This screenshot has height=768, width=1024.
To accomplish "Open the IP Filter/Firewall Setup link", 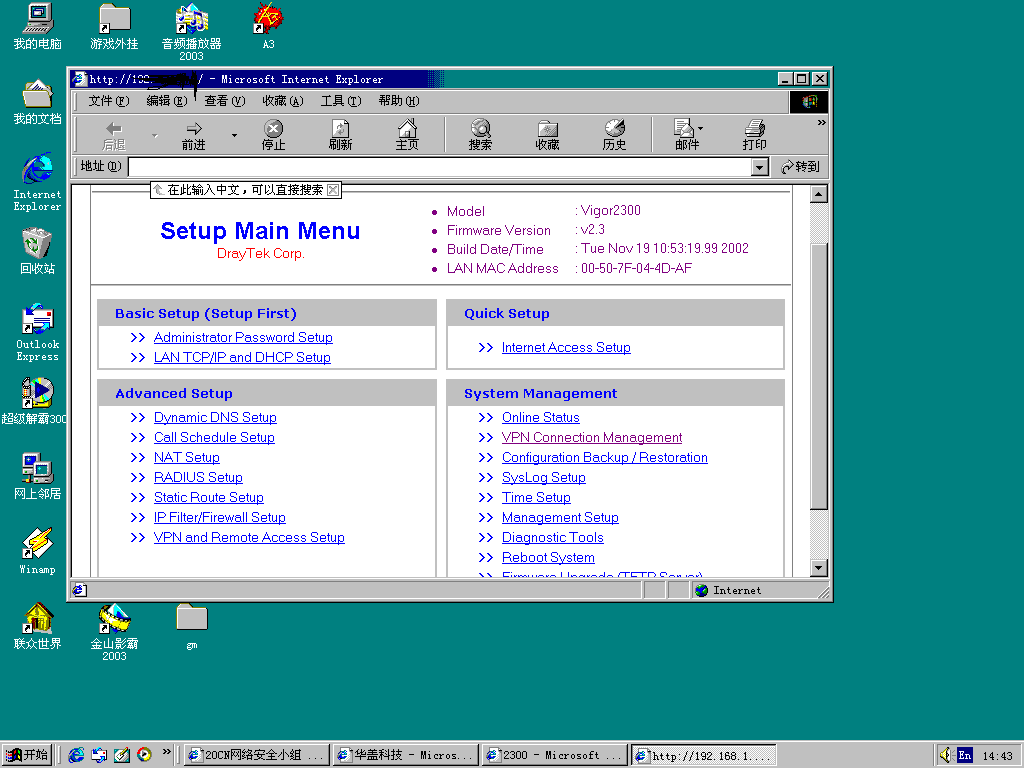I will click(x=220, y=518).
